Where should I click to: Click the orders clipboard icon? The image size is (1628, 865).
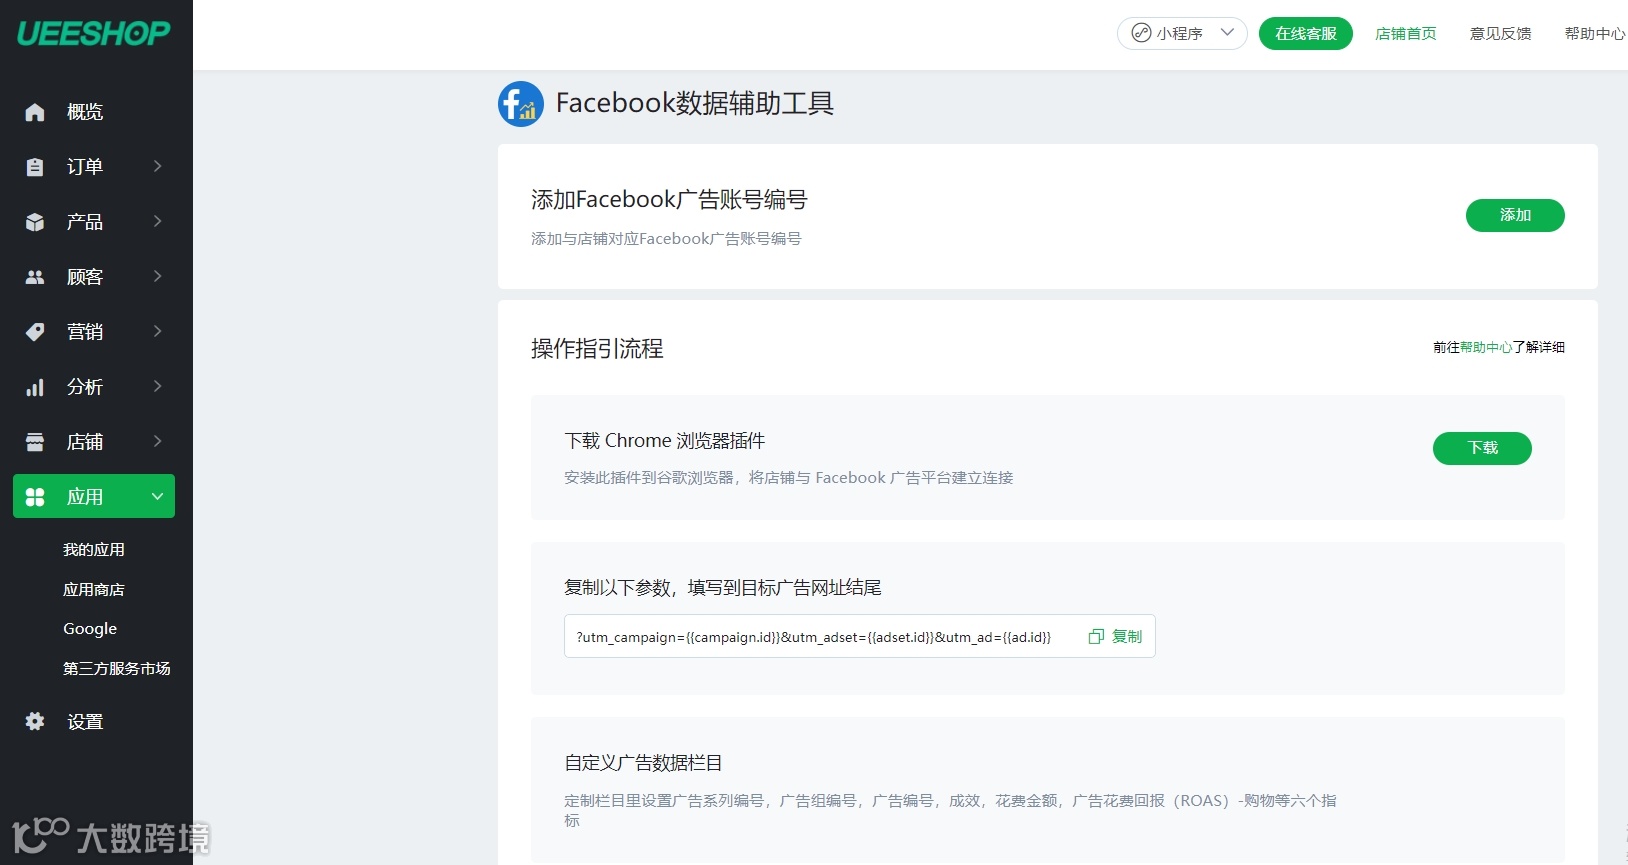tap(35, 167)
